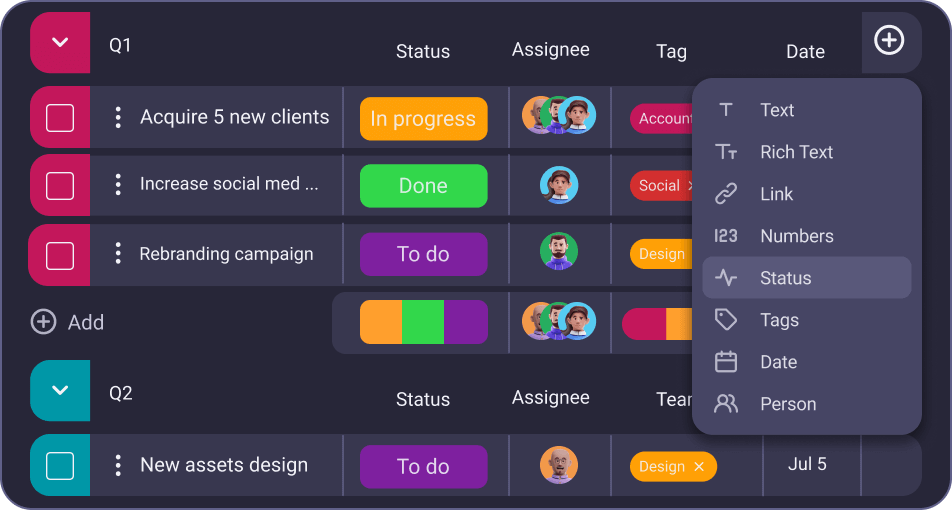Select Rich Text column type
The image size is (952, 510).
pos(796,152)
